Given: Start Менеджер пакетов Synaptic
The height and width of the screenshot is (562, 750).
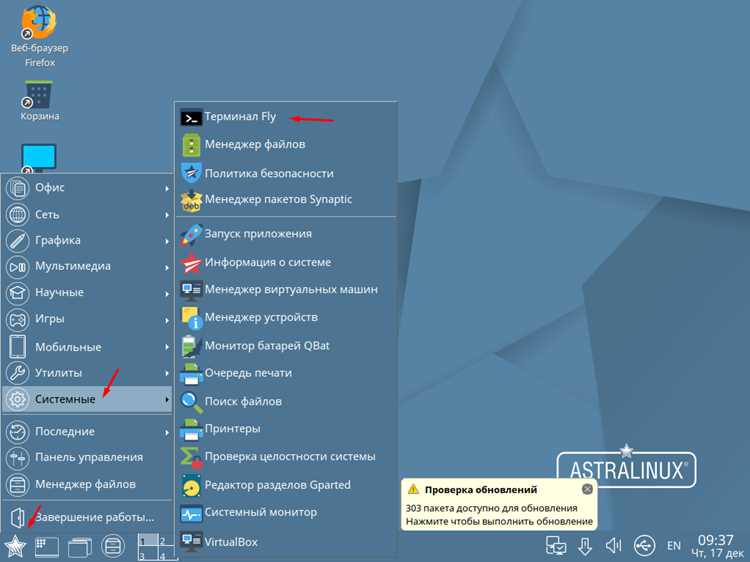Looking at the screenshot, I should 287,200.
